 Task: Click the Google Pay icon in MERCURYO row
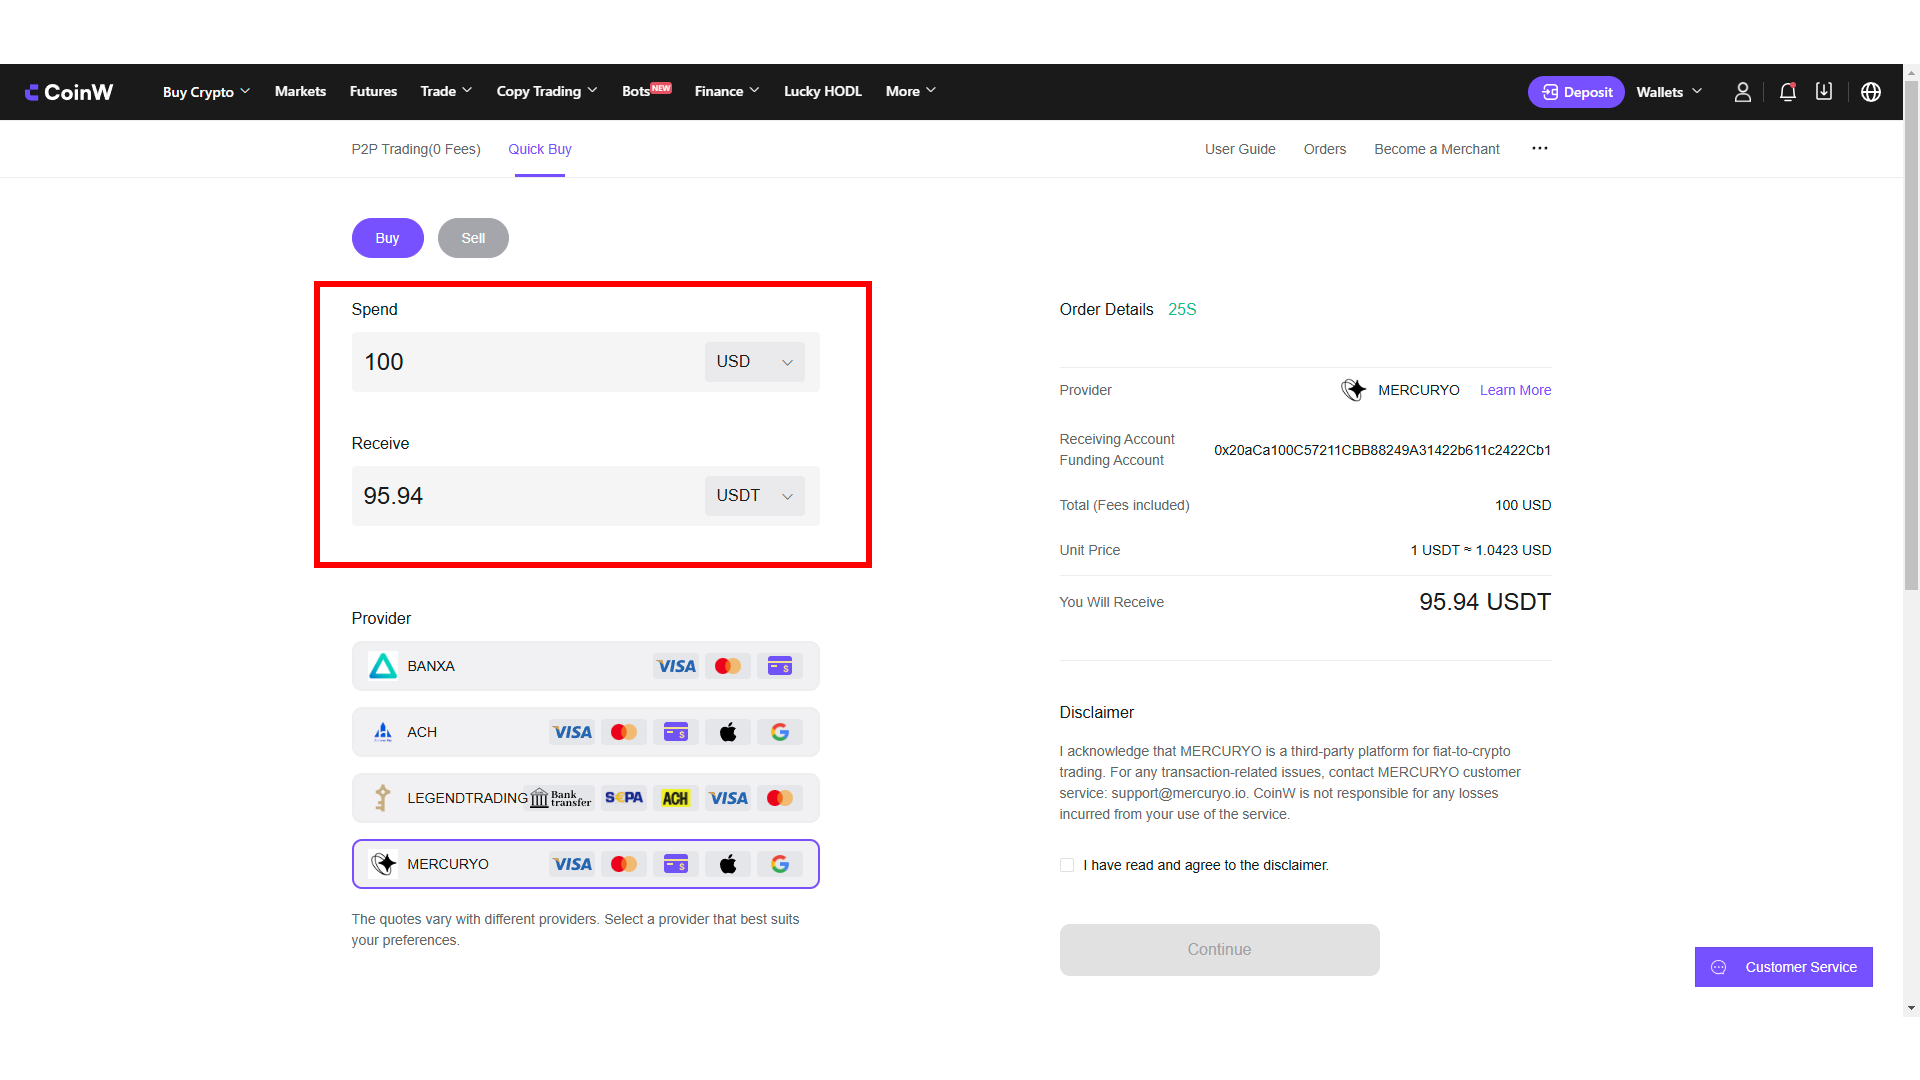click(x=780, y=864)
